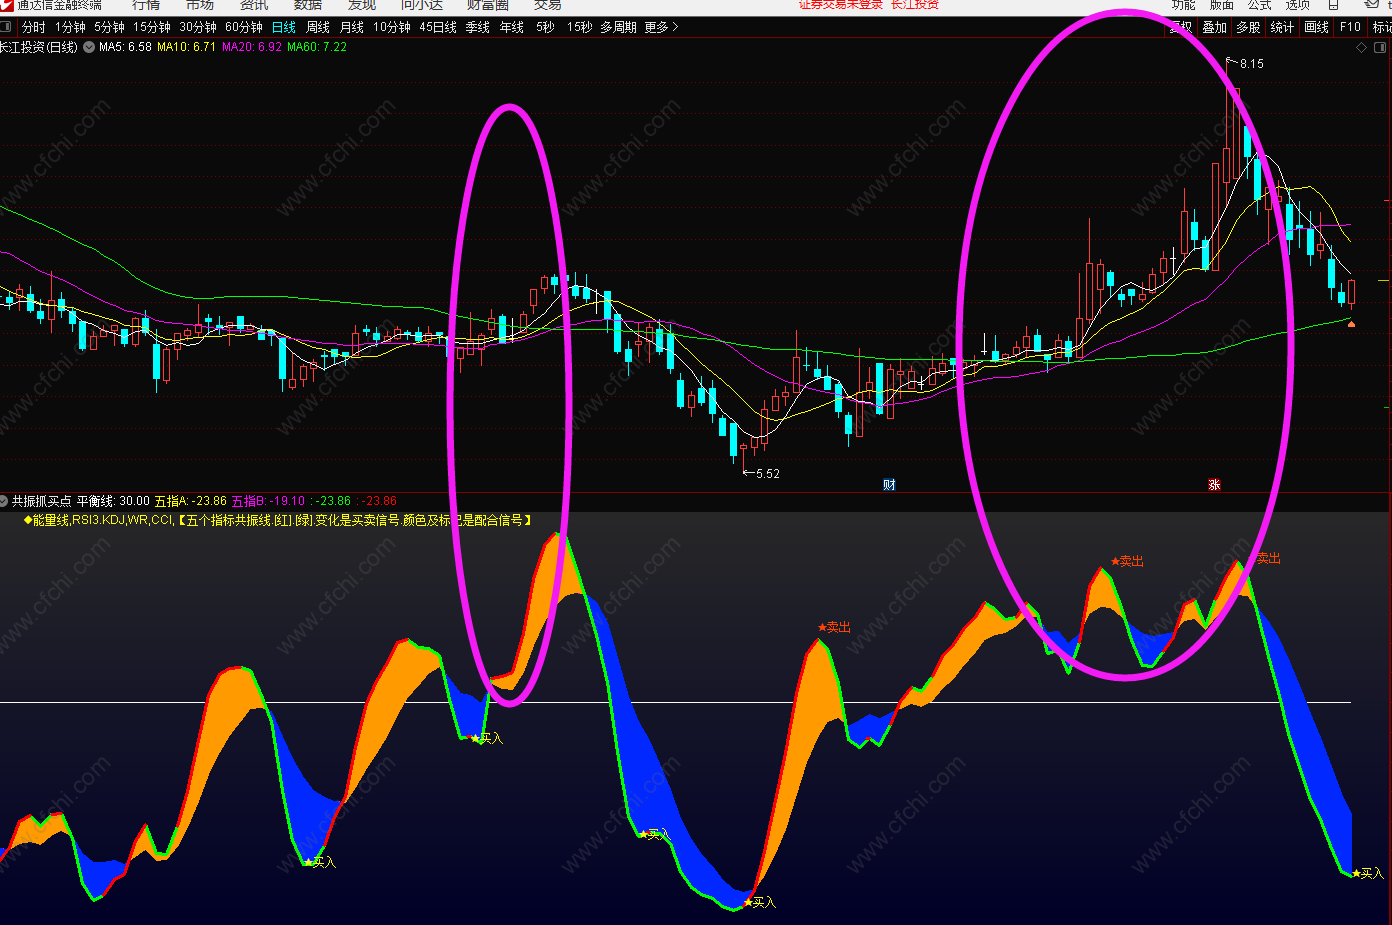
Task: Click the MA5: 6.58 moving average label
Action: tap(125, 47)
